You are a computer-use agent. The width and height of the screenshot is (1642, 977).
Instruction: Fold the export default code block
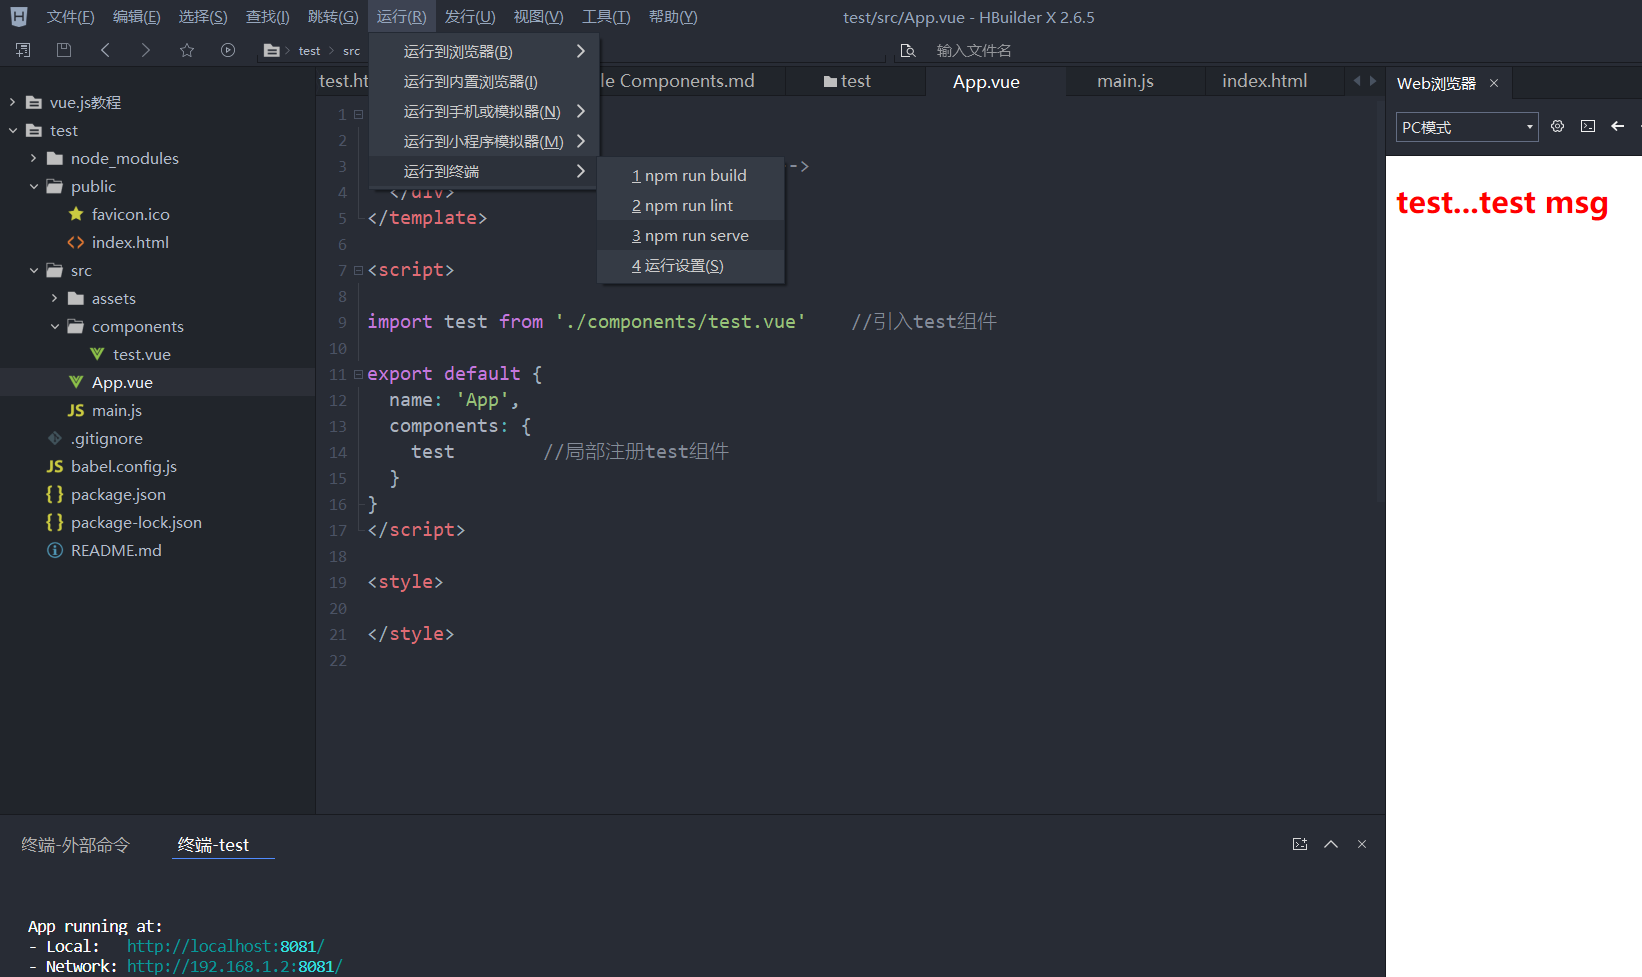tap(358, 374)
